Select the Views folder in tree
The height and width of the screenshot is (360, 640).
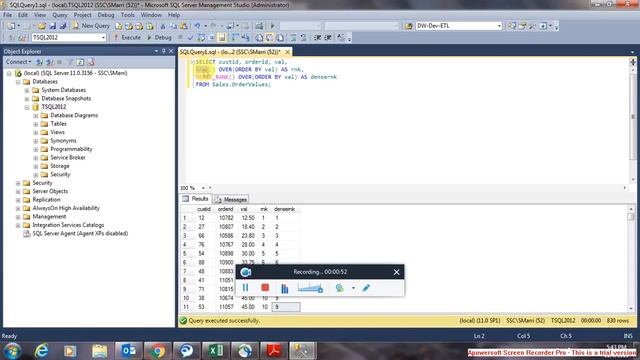(x=57, y=132)
